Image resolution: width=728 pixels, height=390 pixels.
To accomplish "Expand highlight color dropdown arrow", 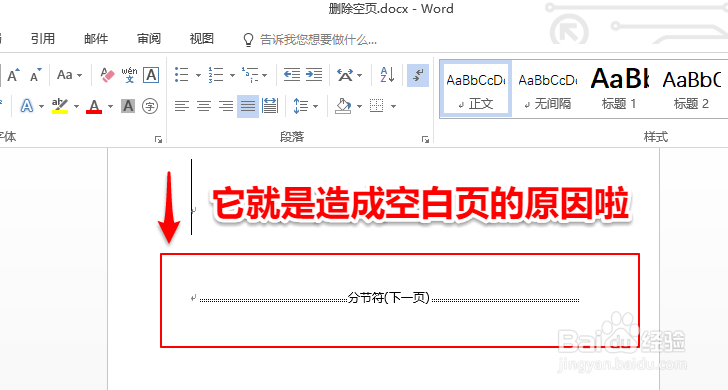I will click(x=77, y=107).
